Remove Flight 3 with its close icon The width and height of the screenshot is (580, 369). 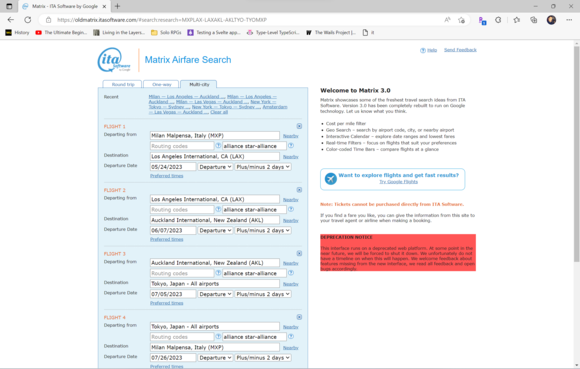click(299, 253)
